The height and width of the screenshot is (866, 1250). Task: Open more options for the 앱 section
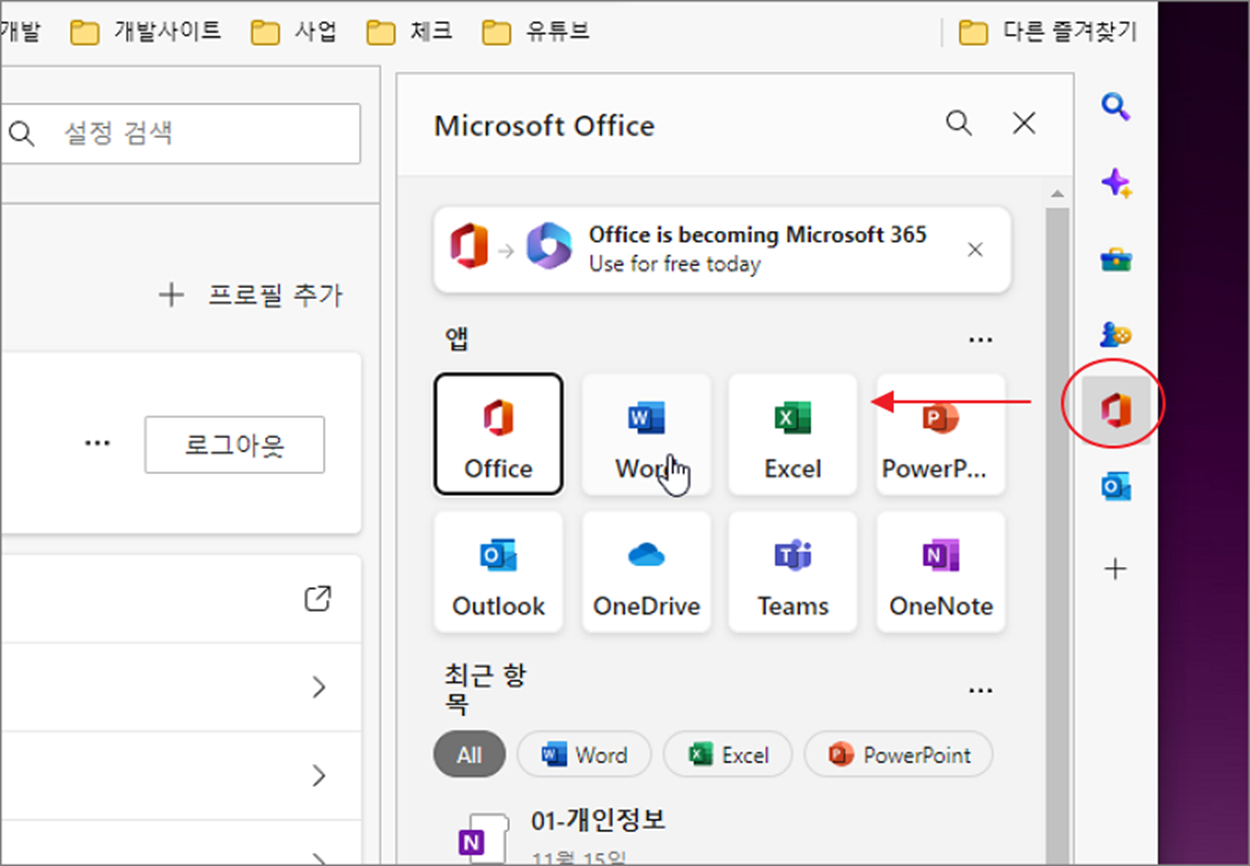point(981,340)
